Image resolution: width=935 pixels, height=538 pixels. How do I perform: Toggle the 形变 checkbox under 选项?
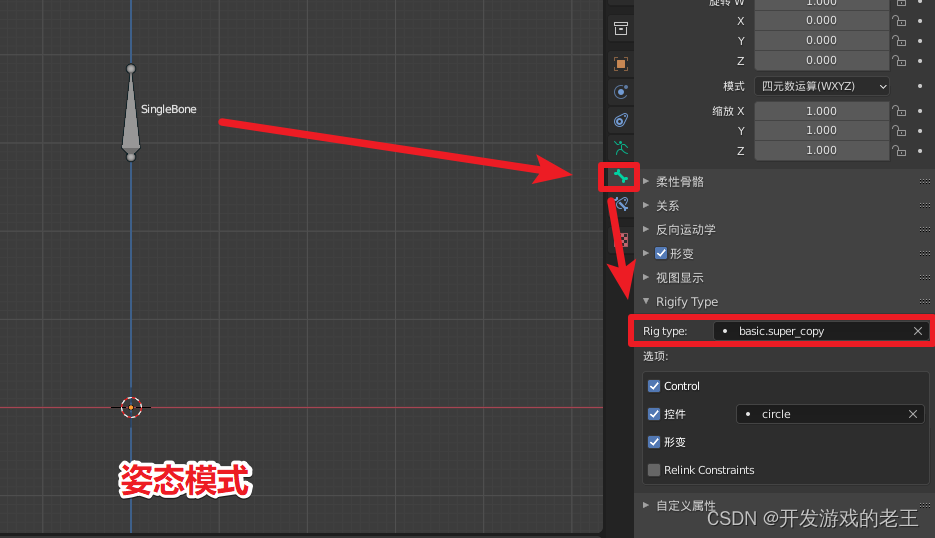(x=654, y=442)
